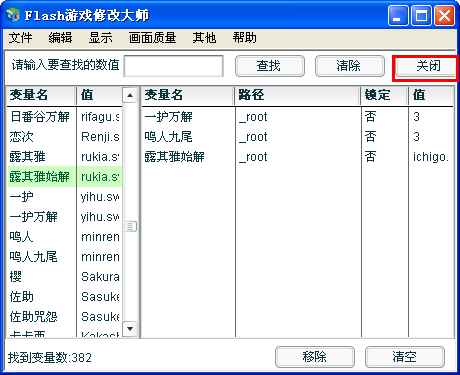Viewport: 460px width, 375px height.
Task: Click the Renji.s value cell
Action: point(100,137)
